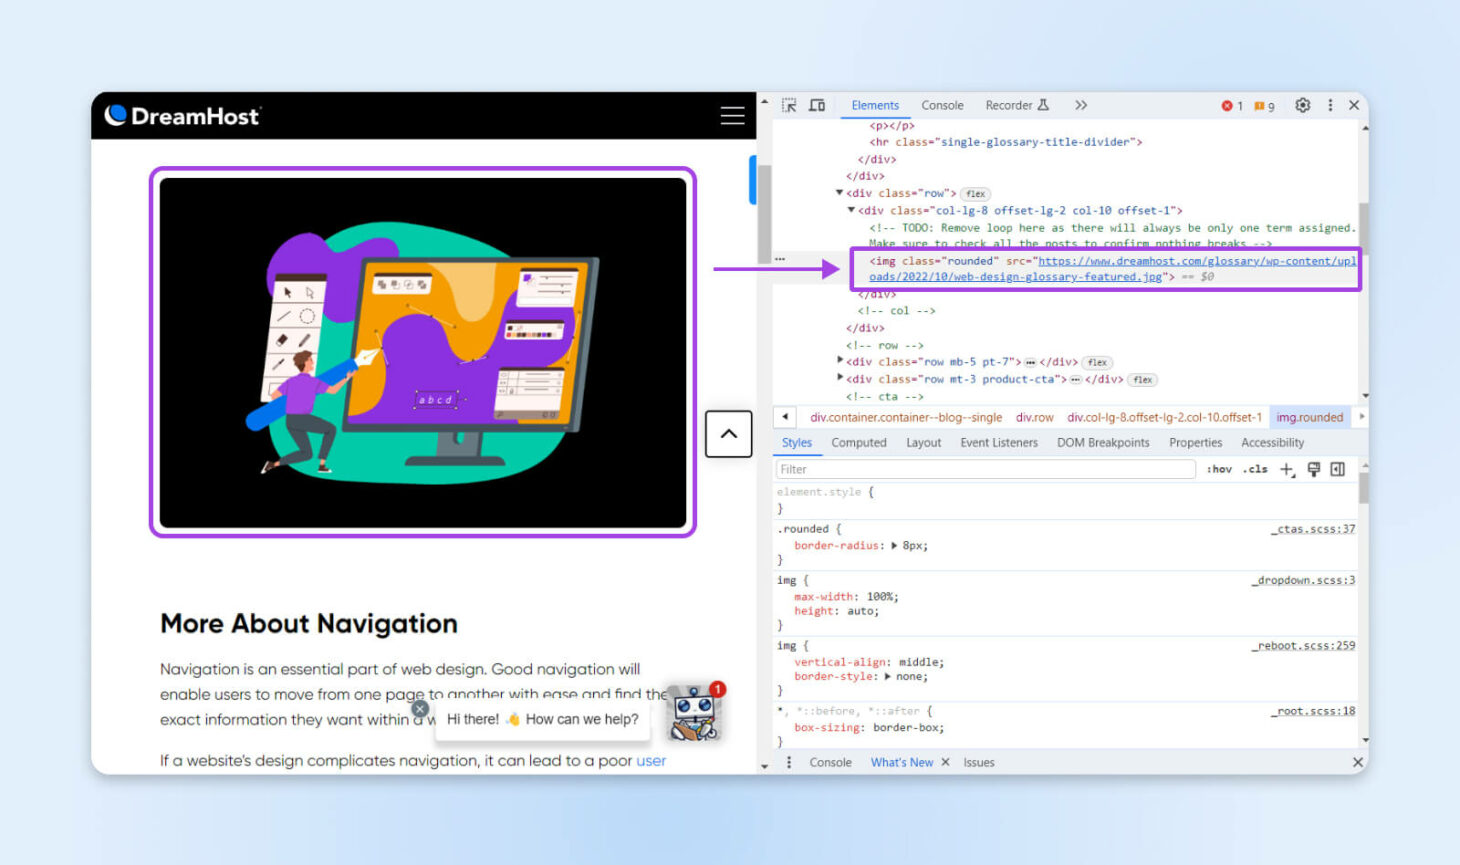
Task: Toggle the flex overlay badge on div.row
Action: click(975, 193)
